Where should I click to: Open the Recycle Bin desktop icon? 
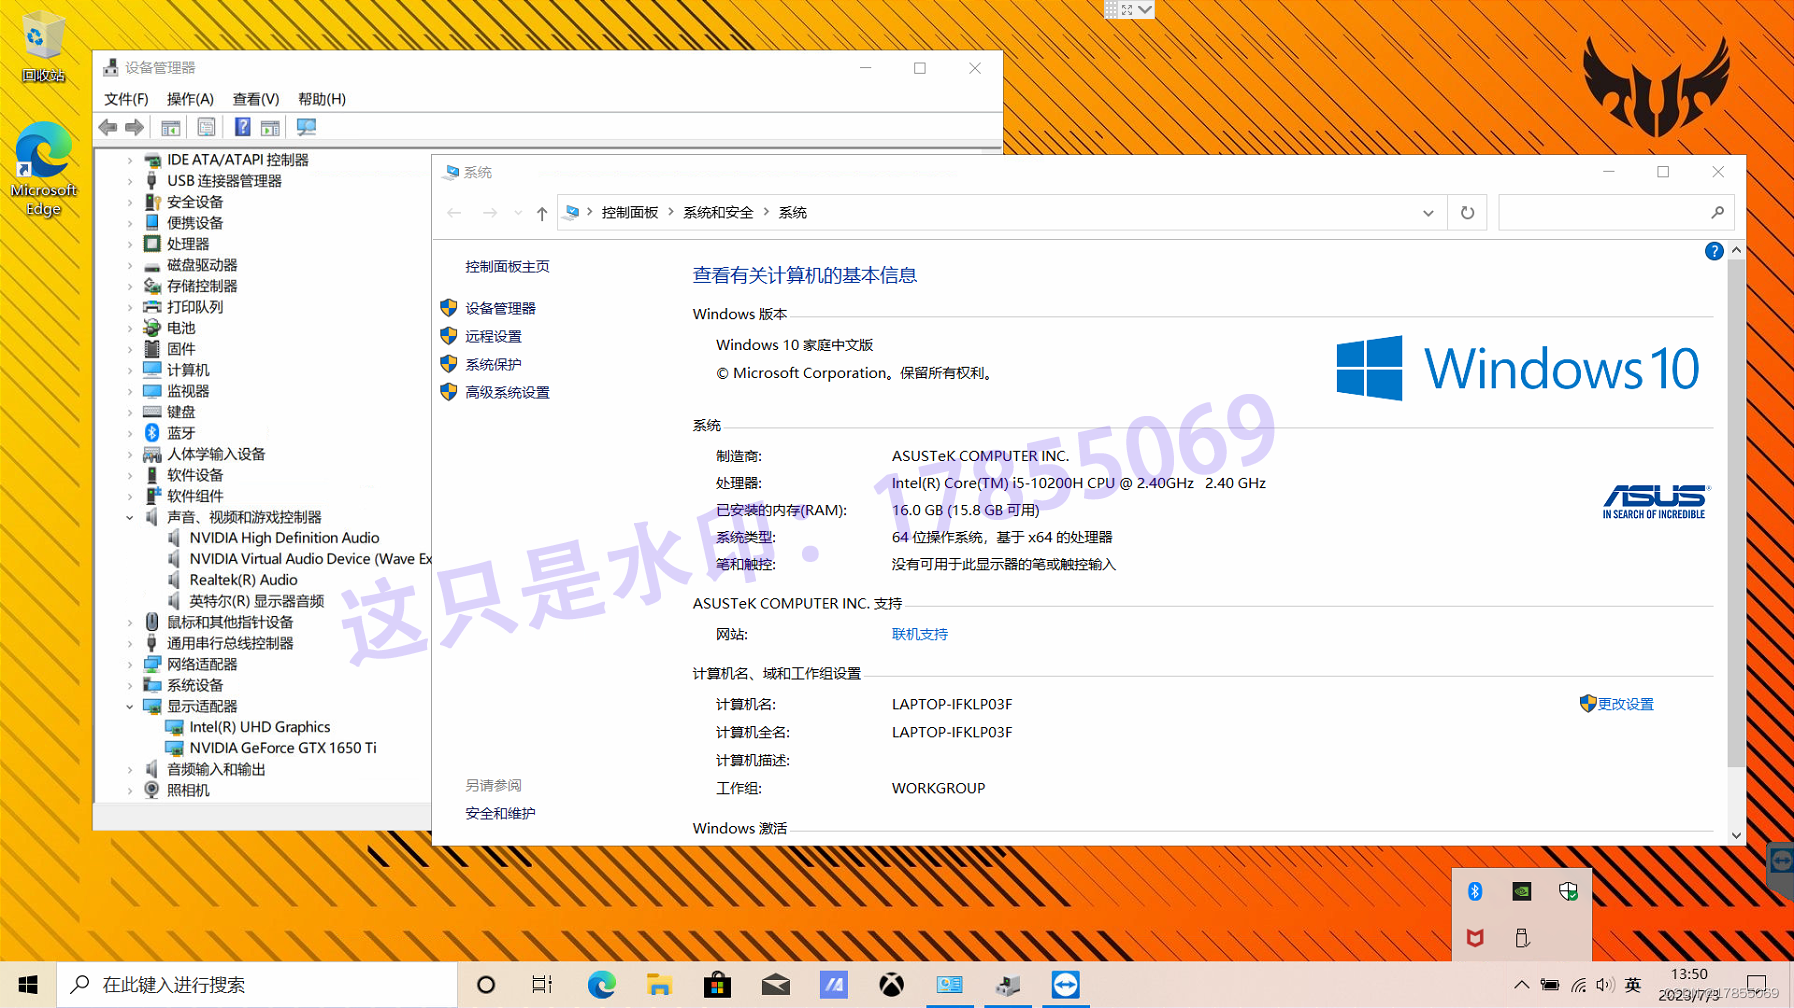tap(43, 46)
